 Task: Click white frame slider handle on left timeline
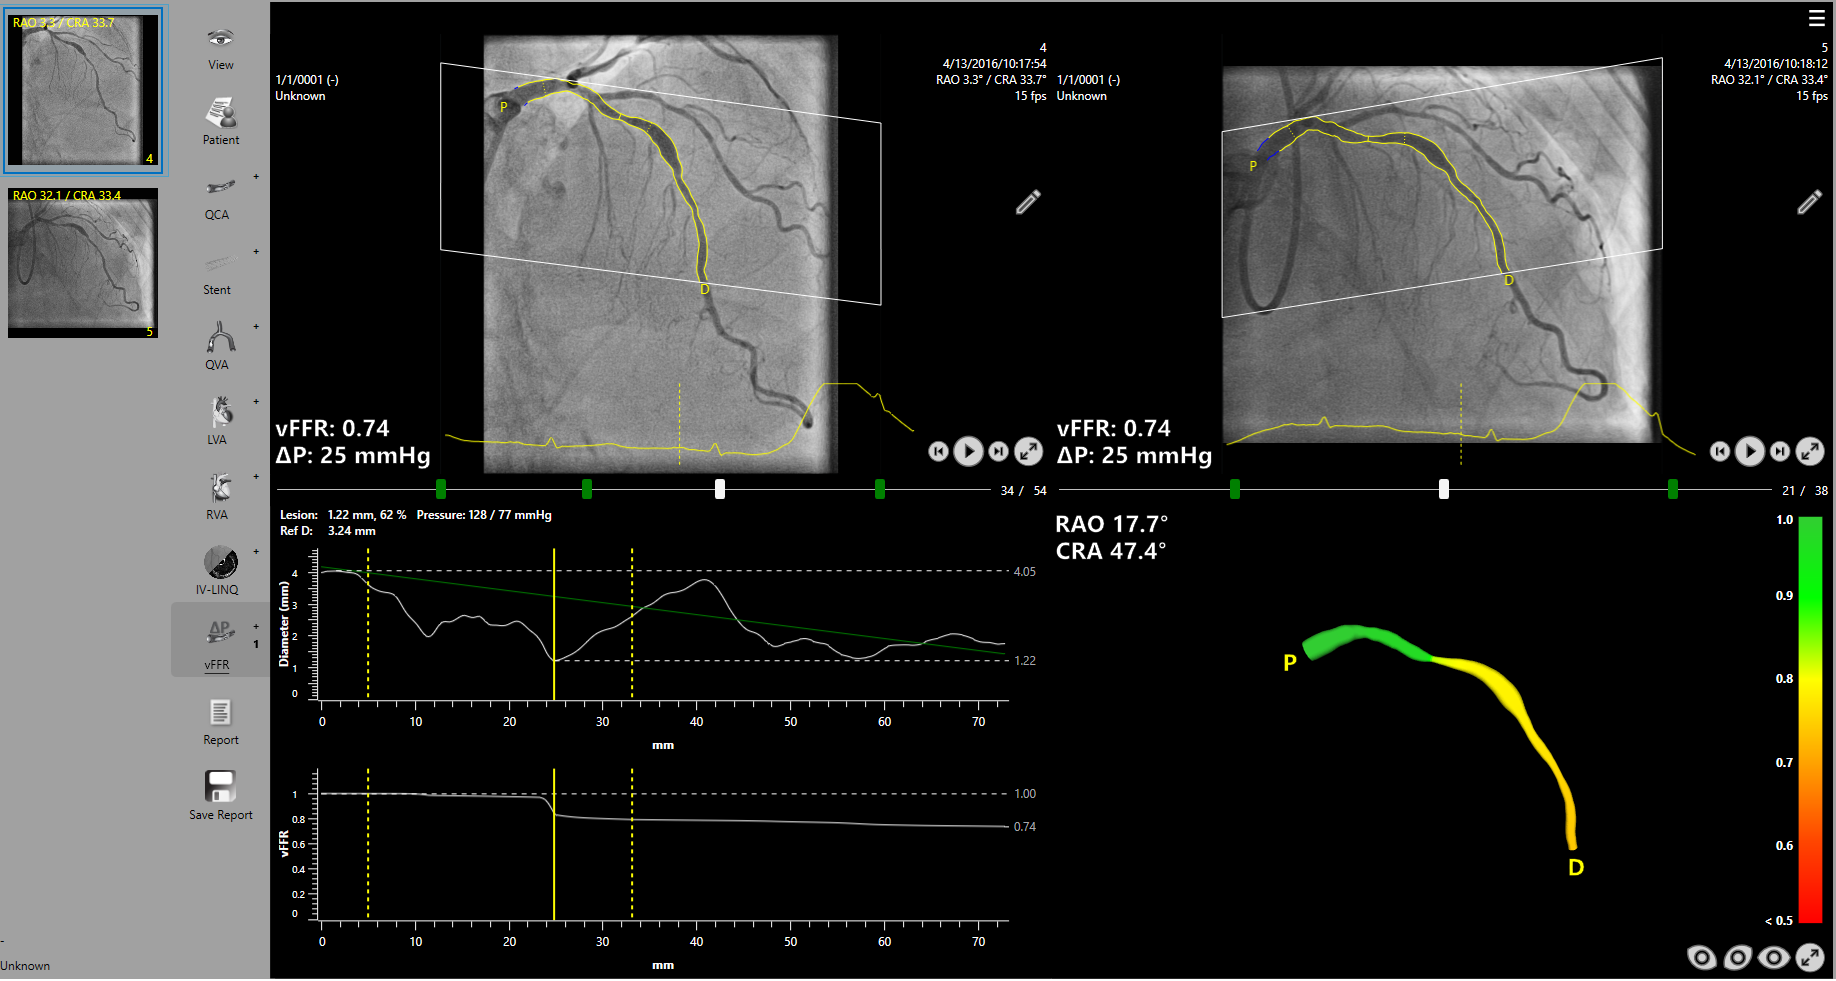pos(720,489)
